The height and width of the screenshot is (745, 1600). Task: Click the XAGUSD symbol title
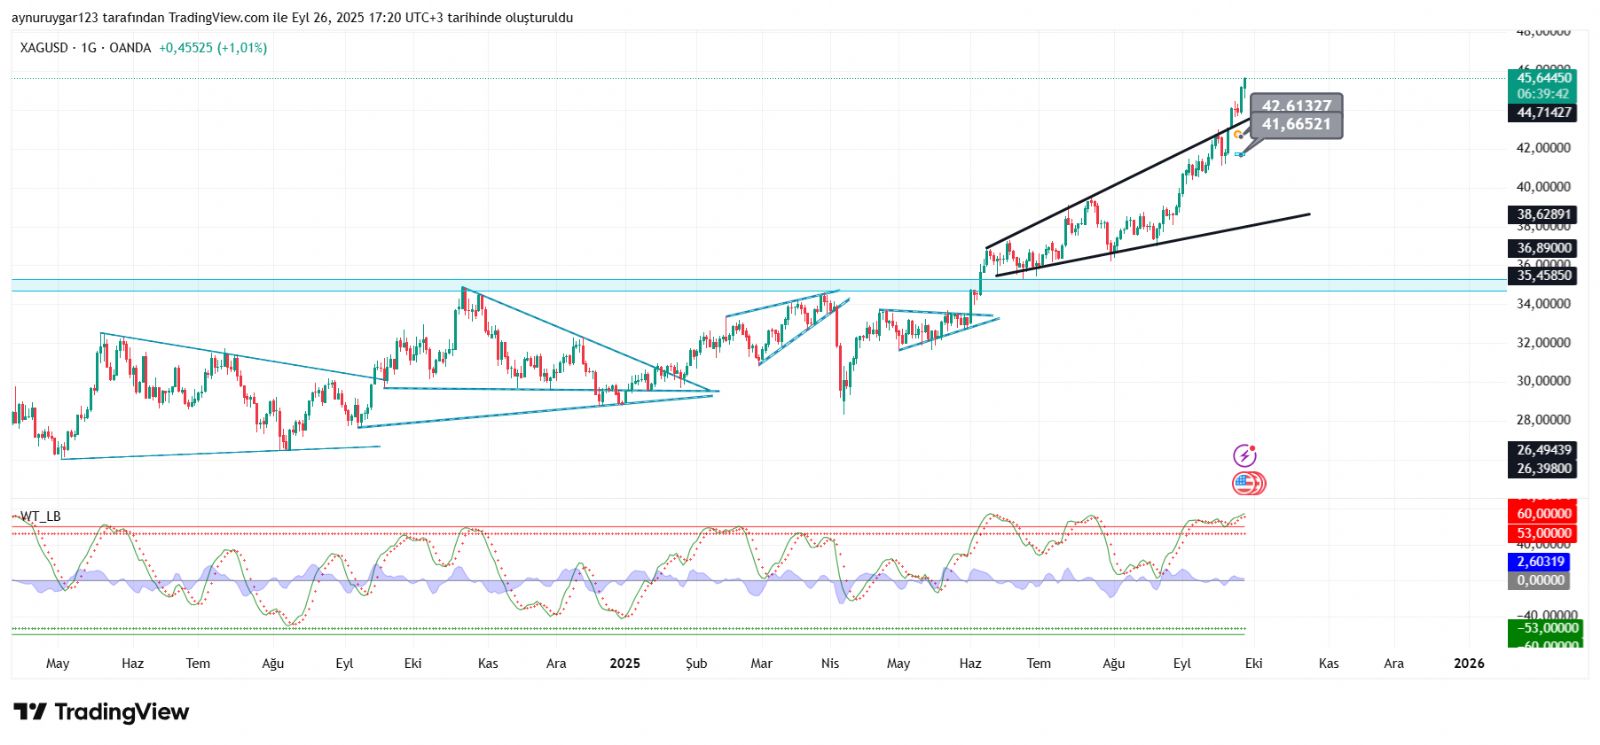pos(44,48)
